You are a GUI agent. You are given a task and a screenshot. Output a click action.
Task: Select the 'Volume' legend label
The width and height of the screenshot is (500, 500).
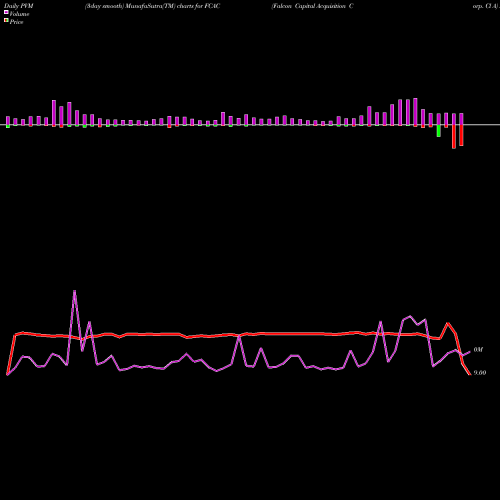19,14
